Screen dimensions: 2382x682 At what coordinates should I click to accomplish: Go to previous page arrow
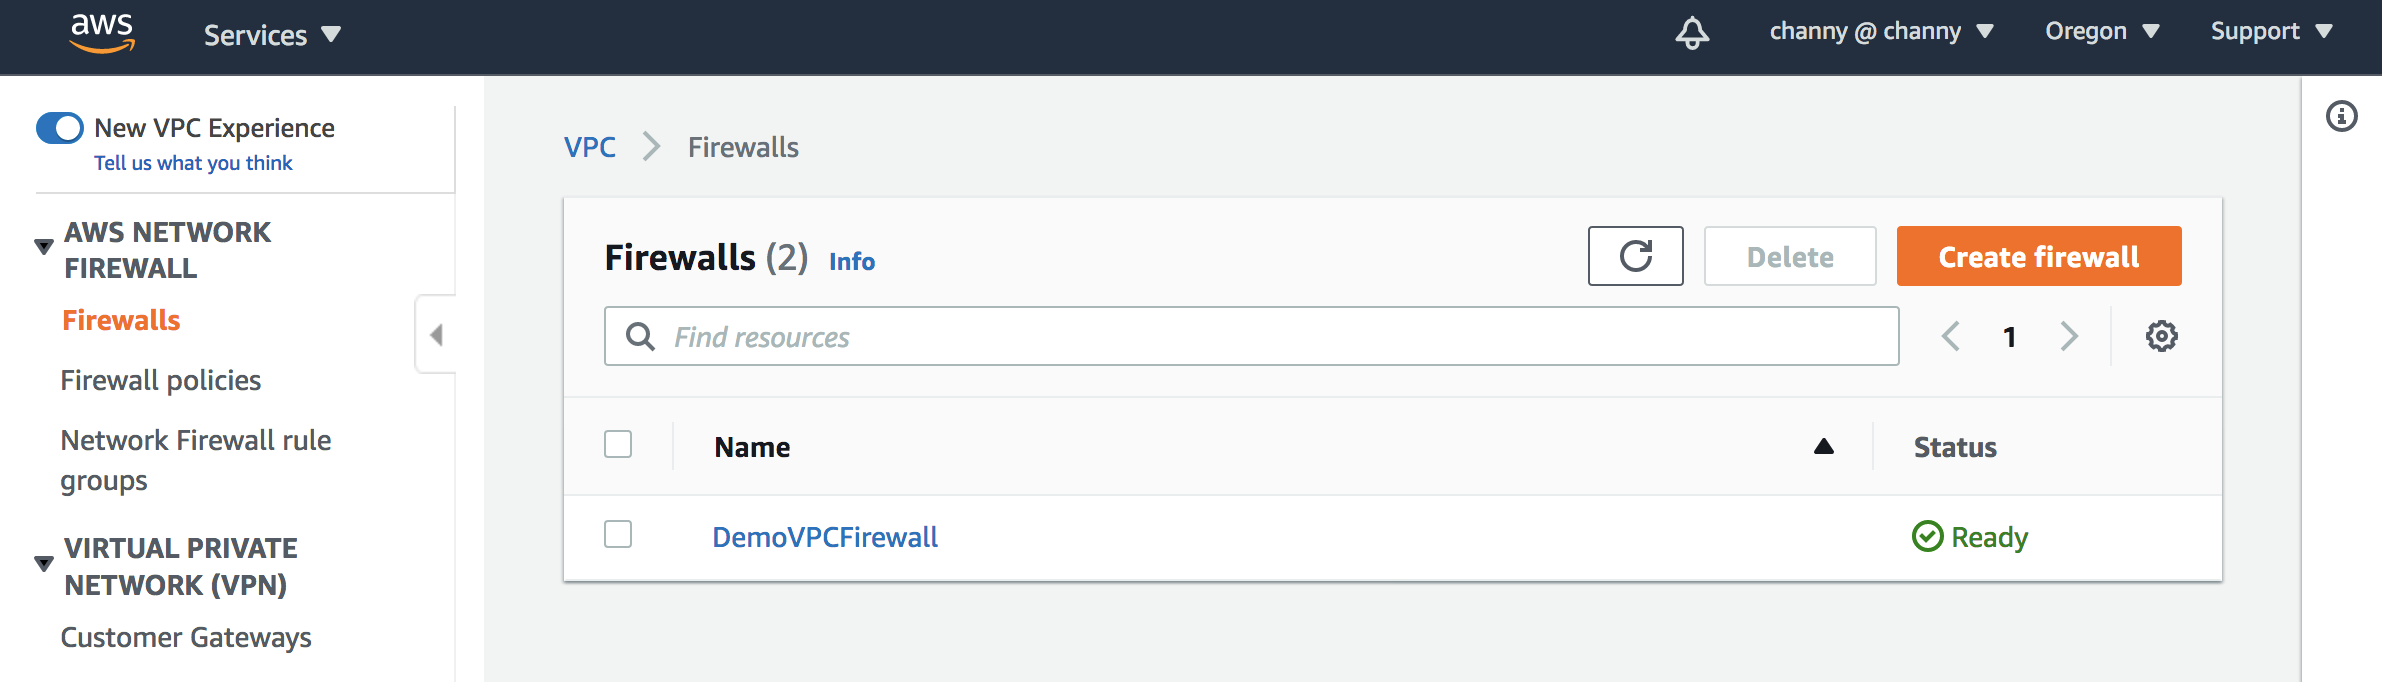click(x=1950, y=336)
